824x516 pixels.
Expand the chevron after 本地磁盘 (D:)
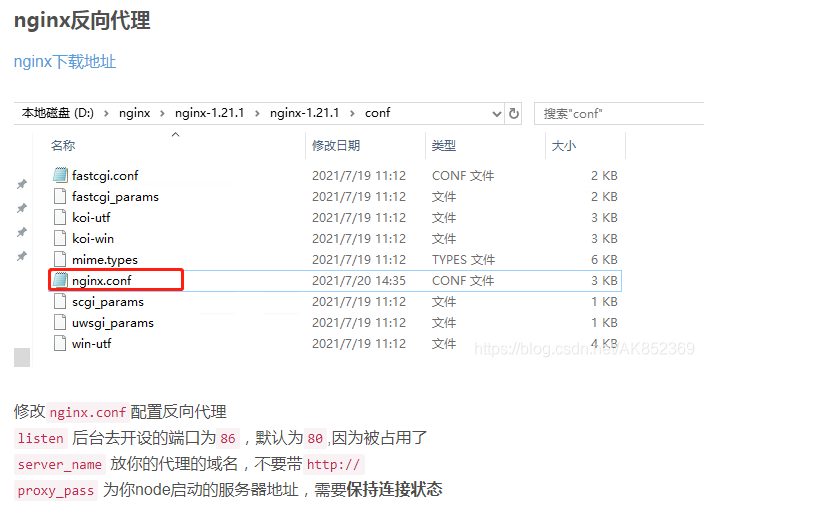coord(107,113)
